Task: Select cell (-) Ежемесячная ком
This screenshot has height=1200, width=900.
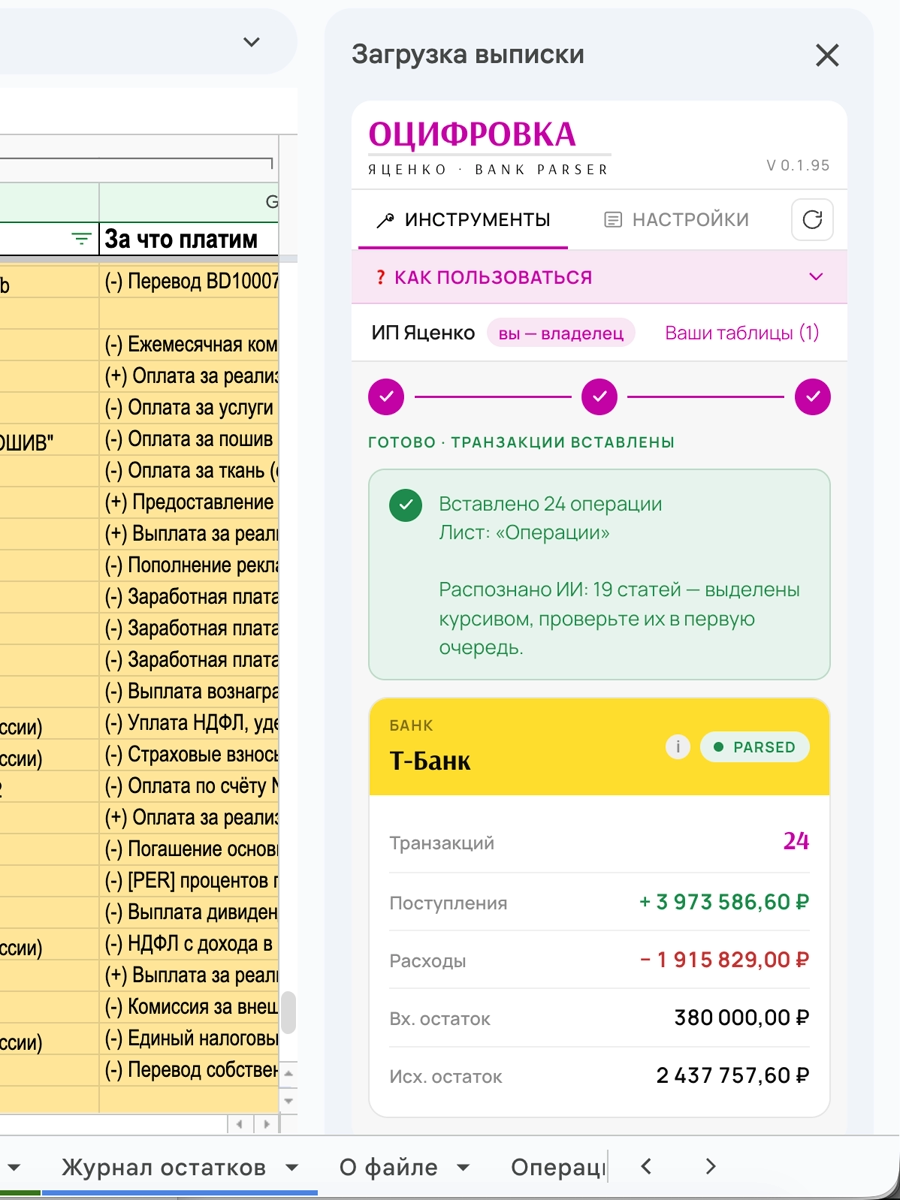Action: click(x=189, y=345)
